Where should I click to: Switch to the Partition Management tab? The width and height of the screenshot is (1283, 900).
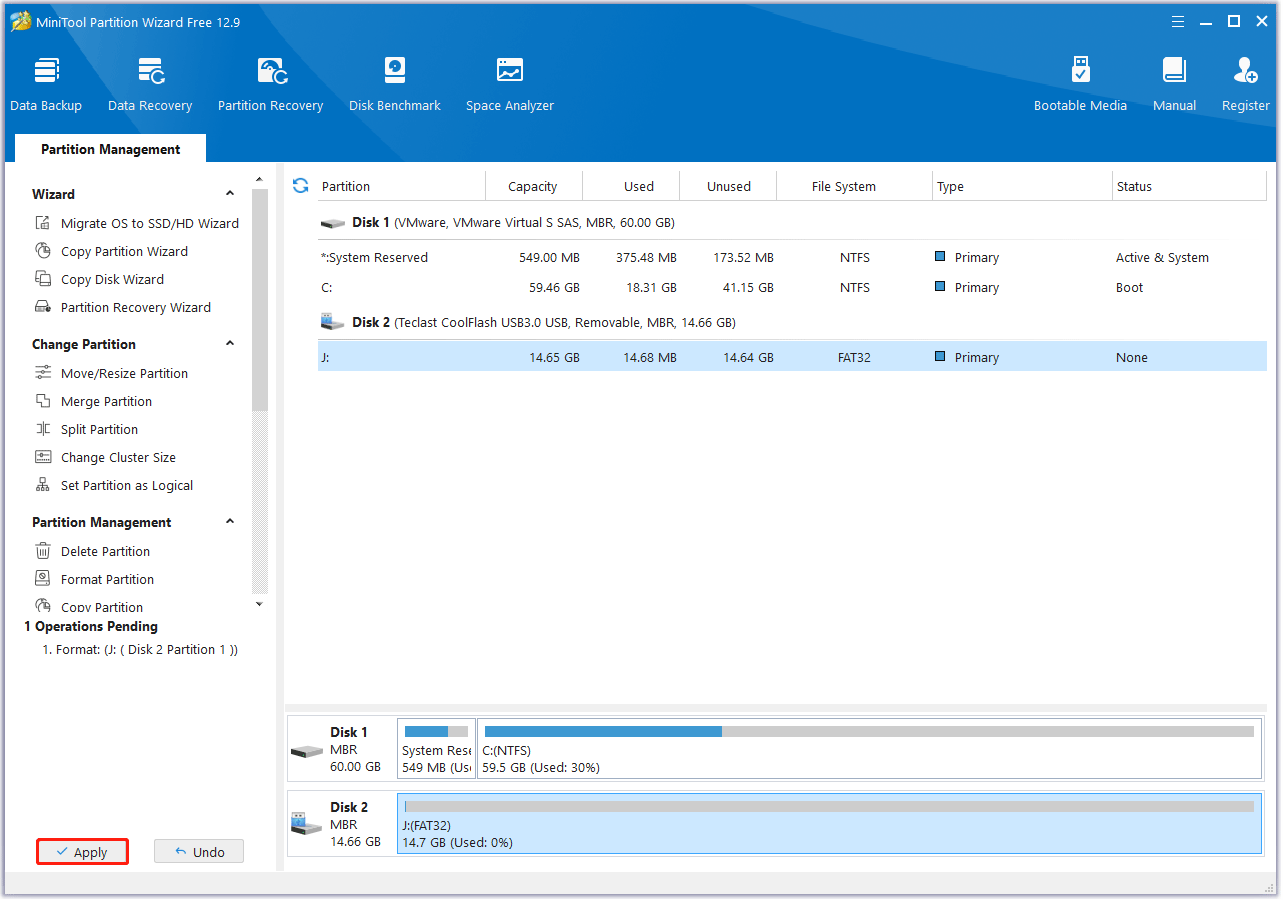pos(111,149)
